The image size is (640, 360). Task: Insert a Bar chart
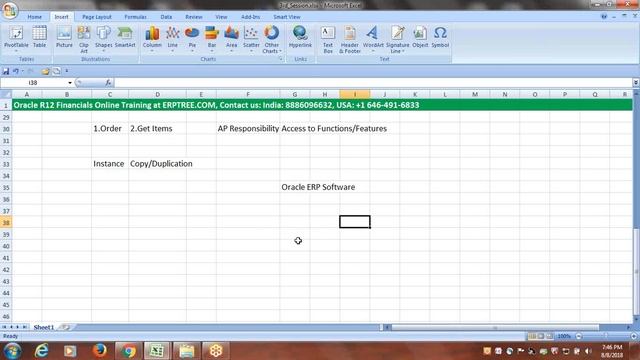click(x=212, y=39)
